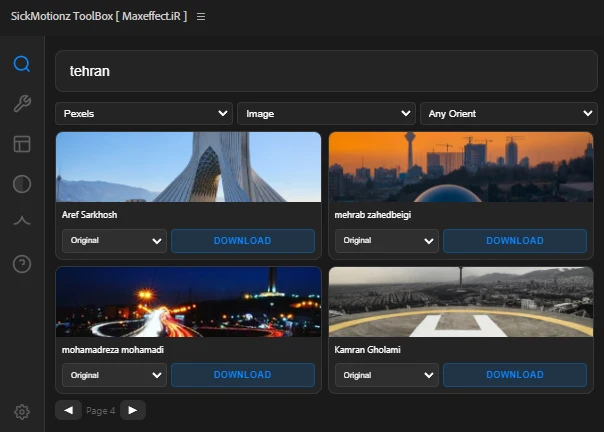Open the Original size dropdown for mohamadreza mohamadi
Image resolution: width=604 pixels, height=432 pixels.
coord(114,375)
